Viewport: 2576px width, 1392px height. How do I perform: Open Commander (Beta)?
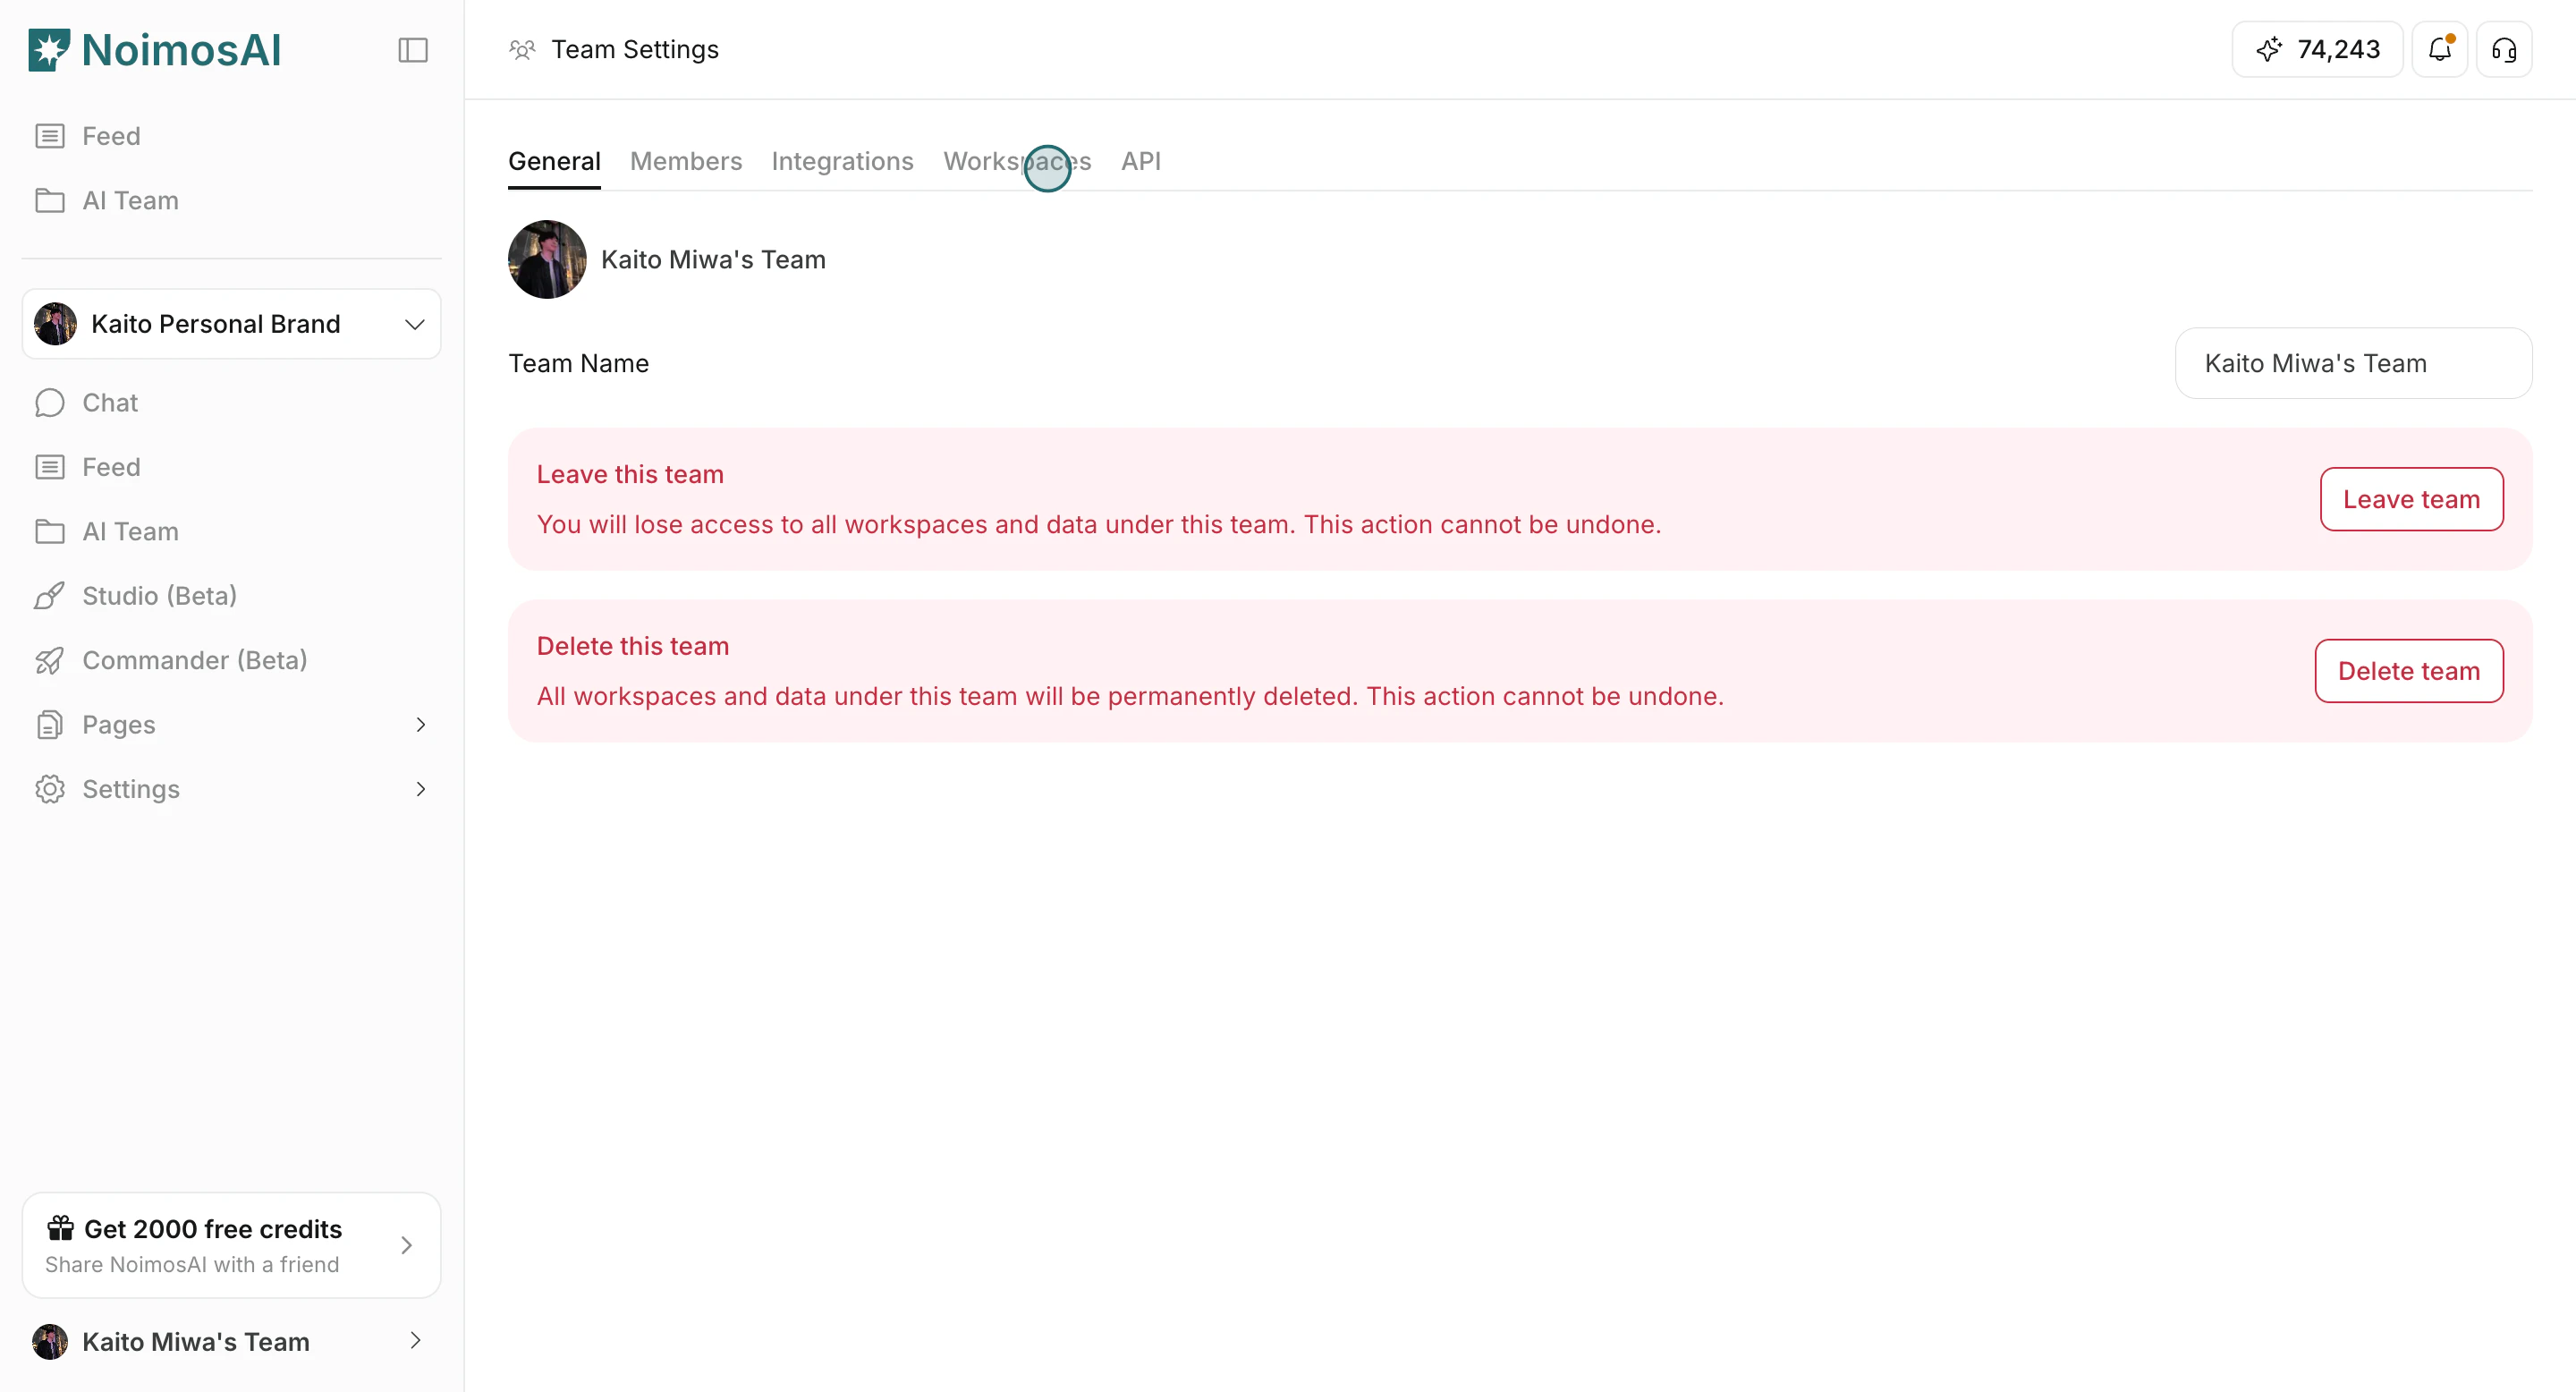pyautogui.click(x=194, y=660)
